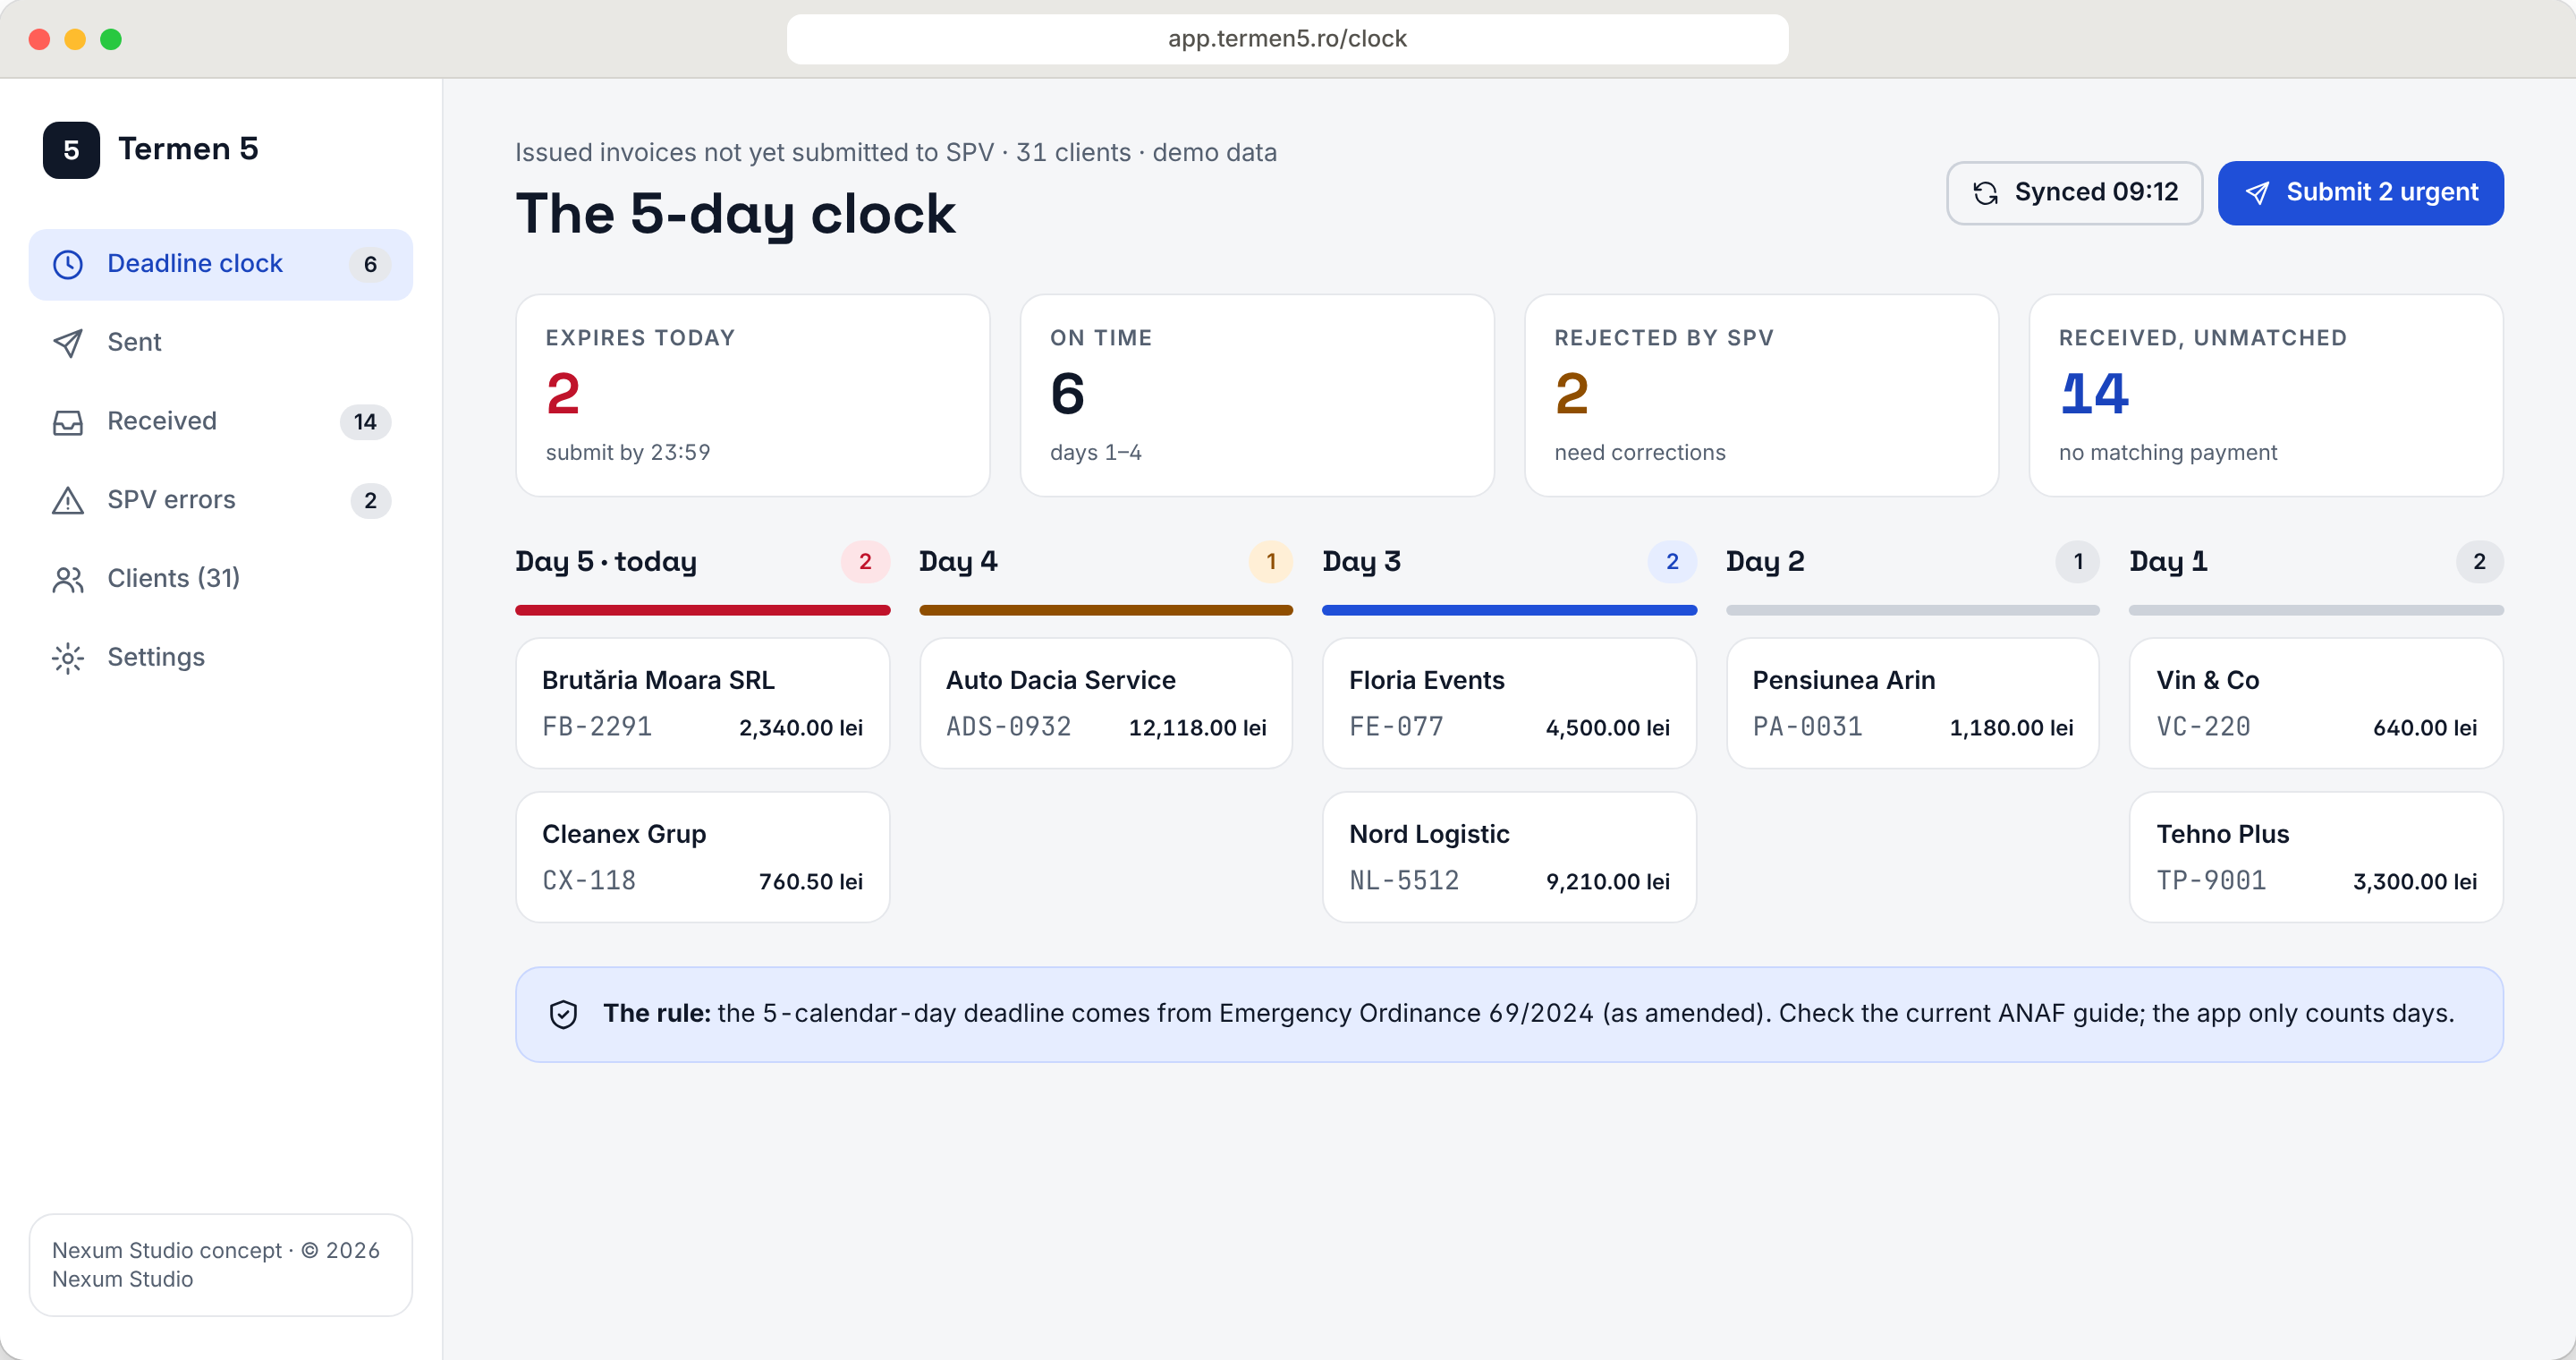Click the send icon in Submit 2 urgent
The width and height of the screenshot is (2576, 1360).
2257,193
